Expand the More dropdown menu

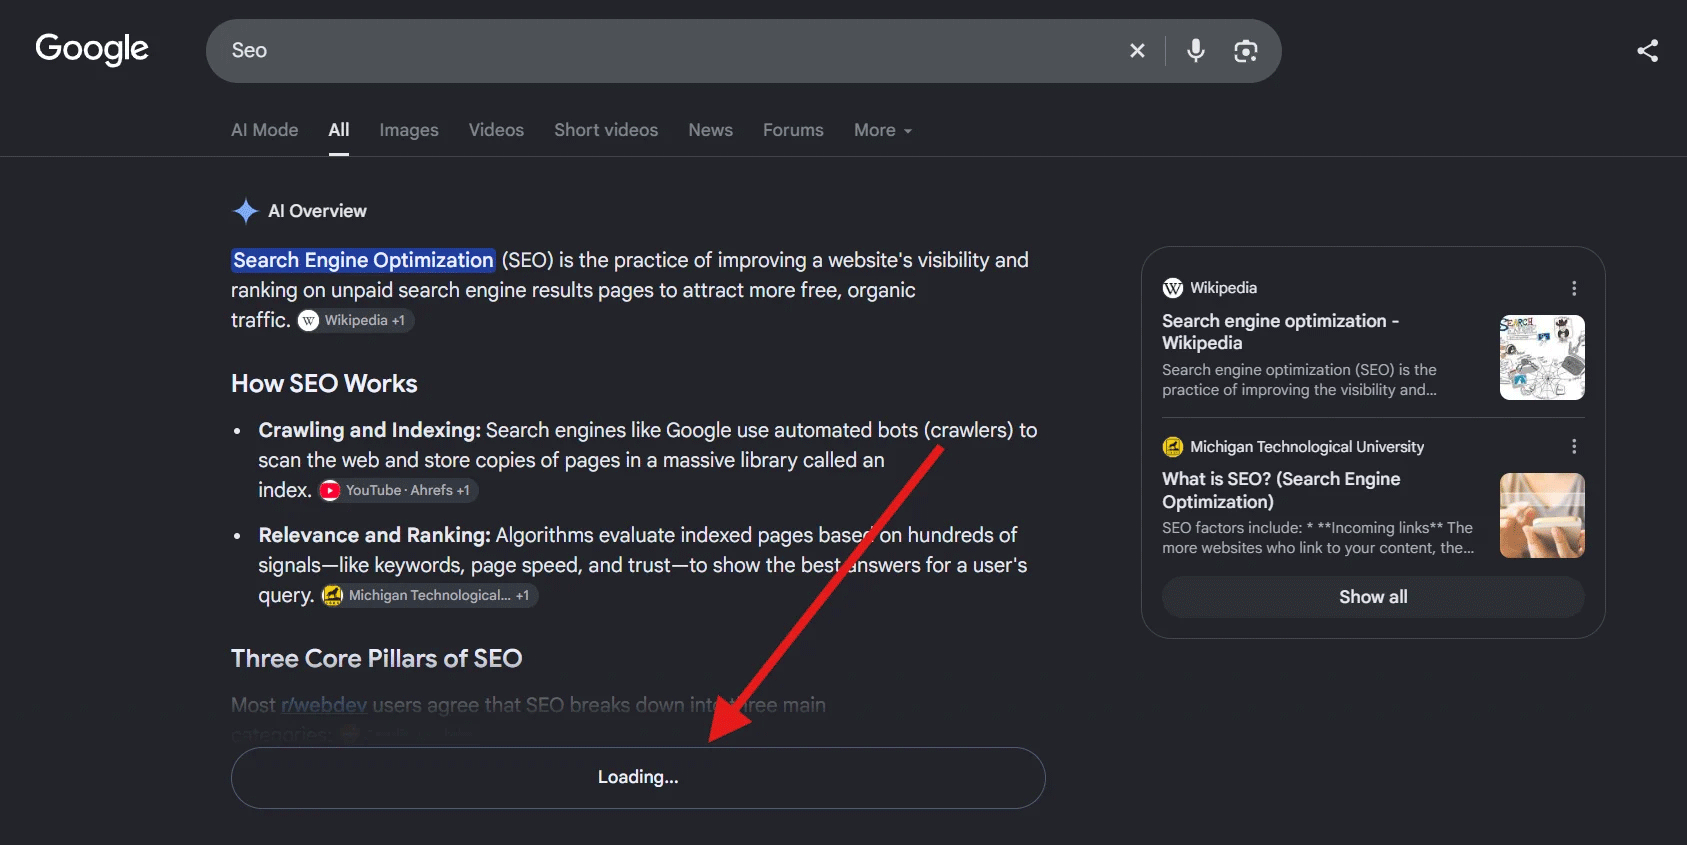[x=883, y=130]
